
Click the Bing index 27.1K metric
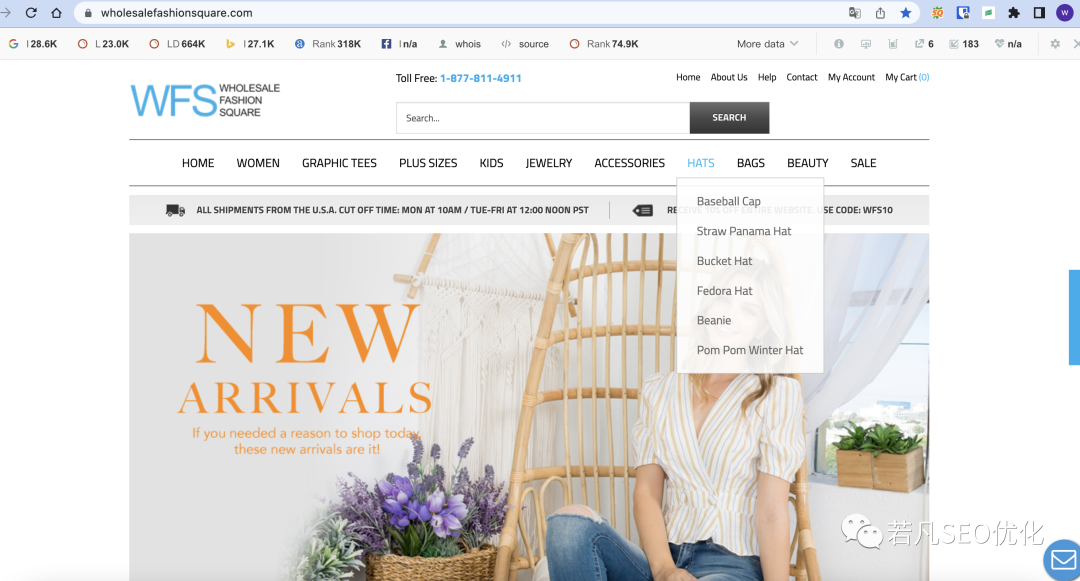250,43
